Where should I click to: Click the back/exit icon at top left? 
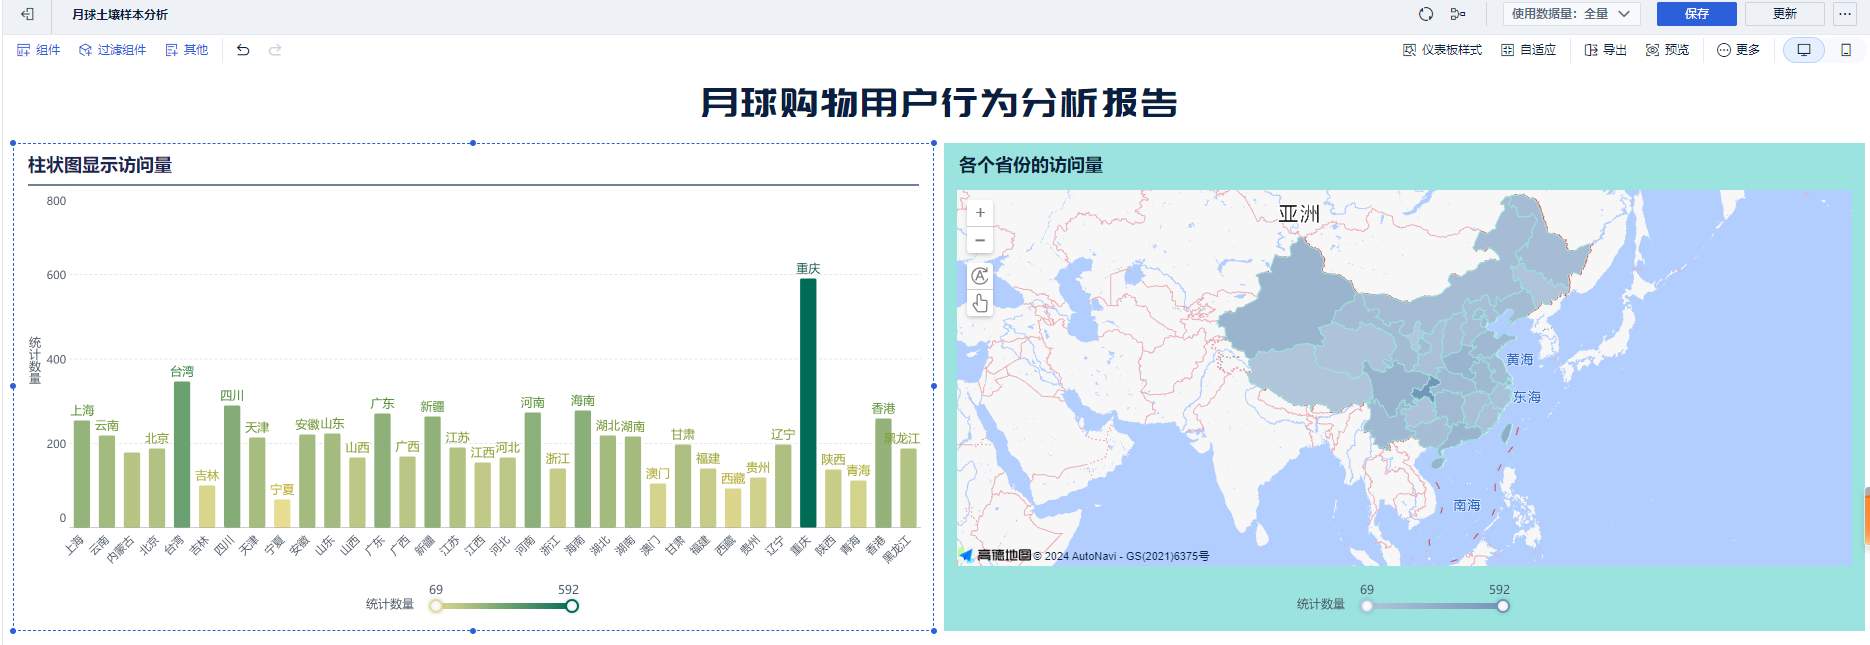(27, 14)
